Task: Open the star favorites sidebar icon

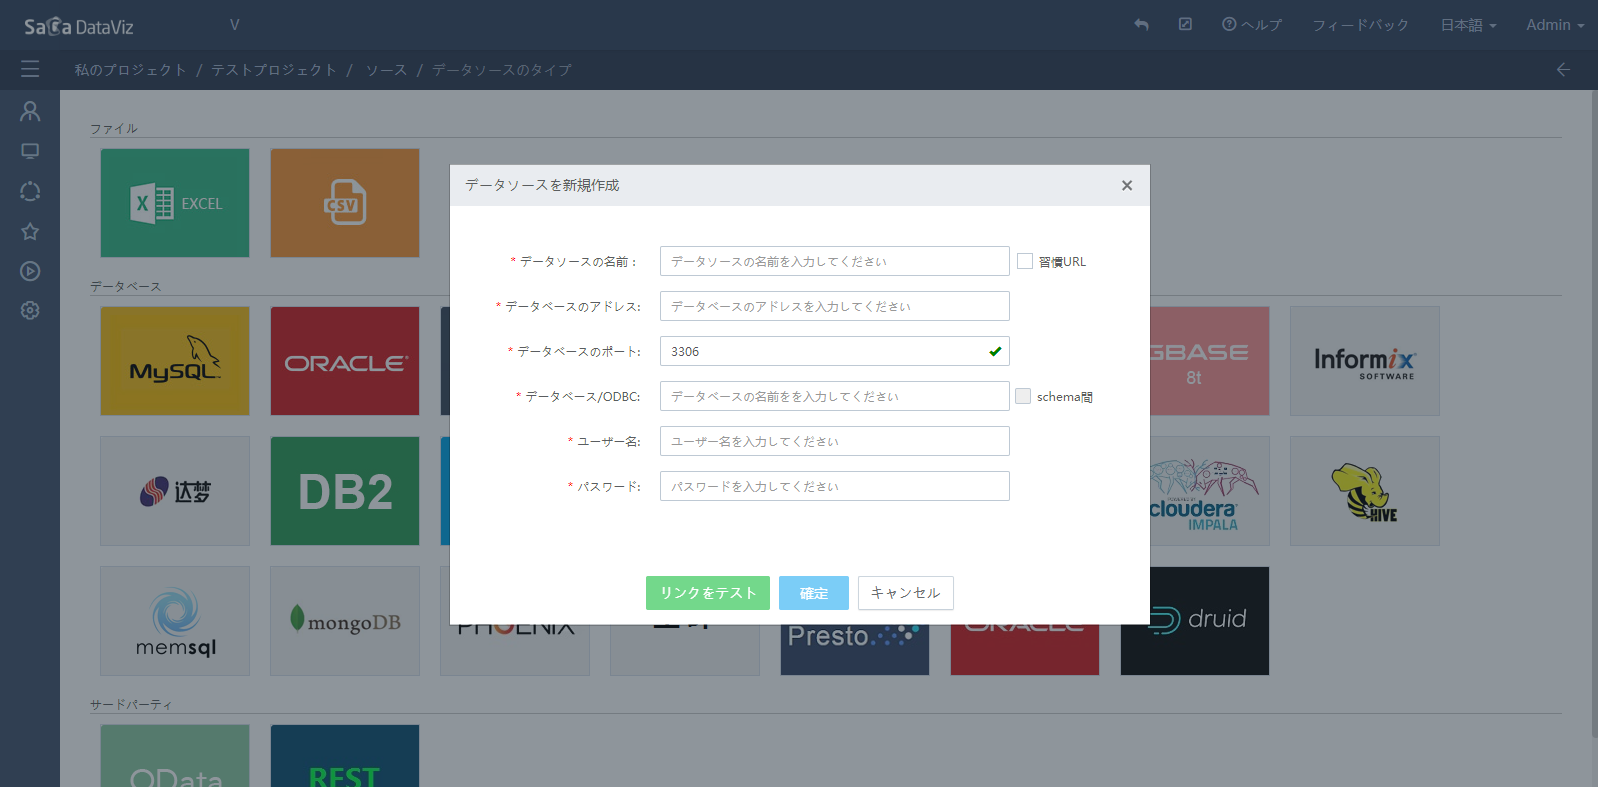Action: pos(30,231)
